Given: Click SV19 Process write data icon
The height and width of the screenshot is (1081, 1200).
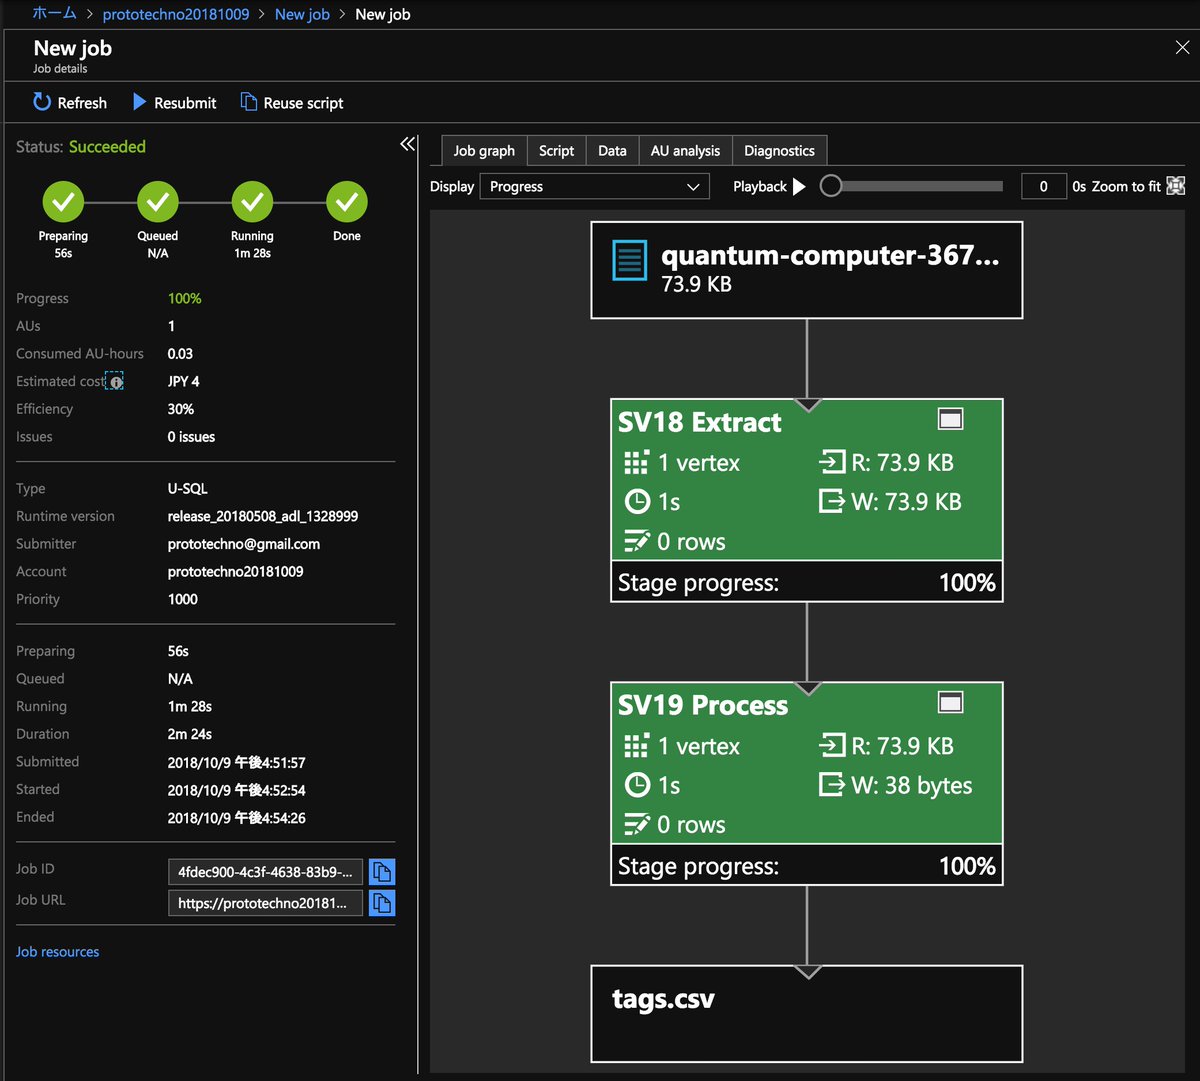Looking at the screenshot, I should point(831,784).
